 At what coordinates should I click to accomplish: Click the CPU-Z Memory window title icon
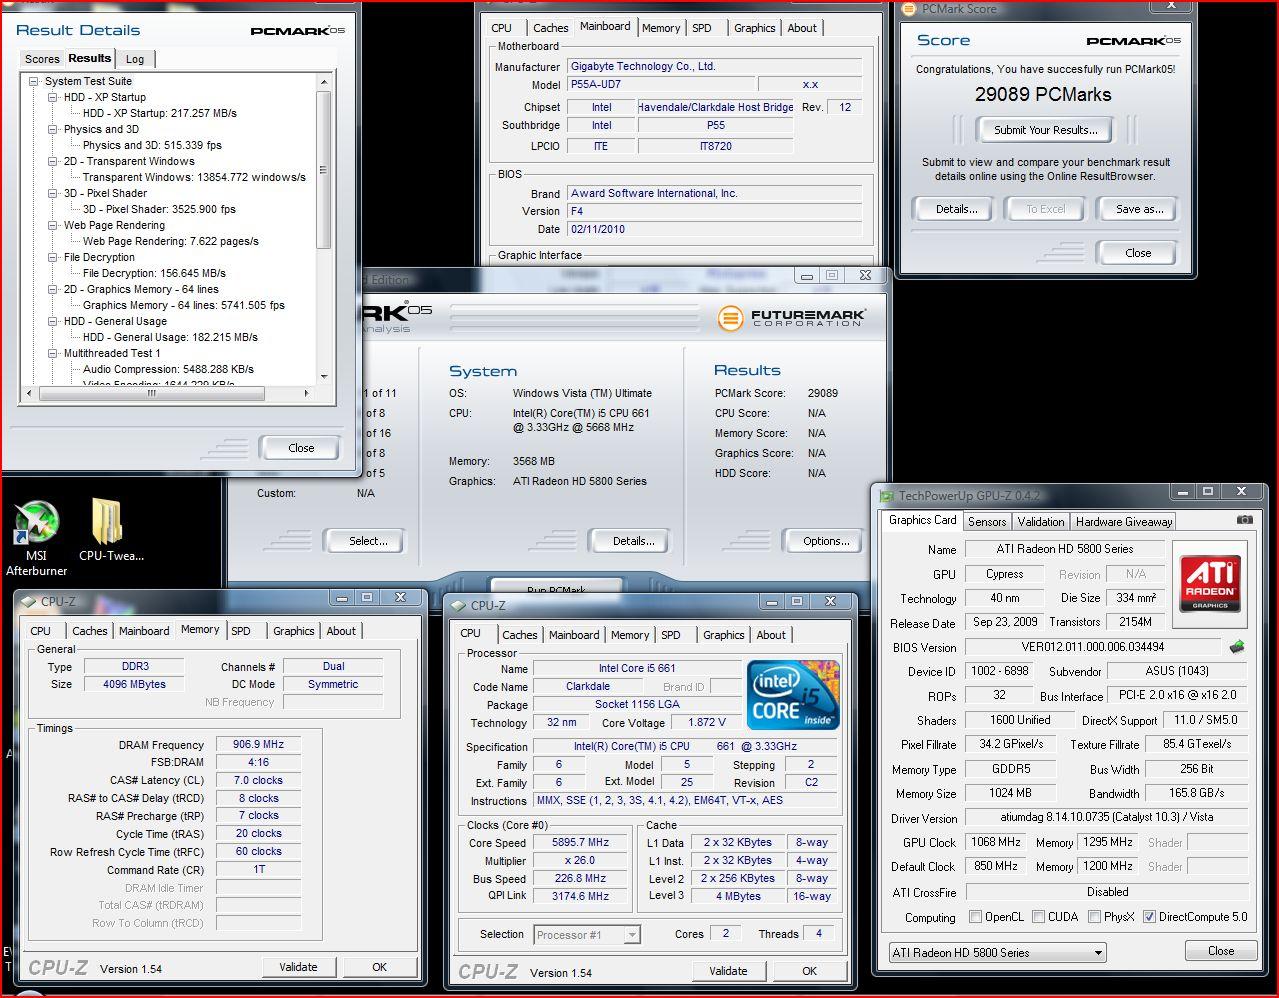click(x=28, y=601)
